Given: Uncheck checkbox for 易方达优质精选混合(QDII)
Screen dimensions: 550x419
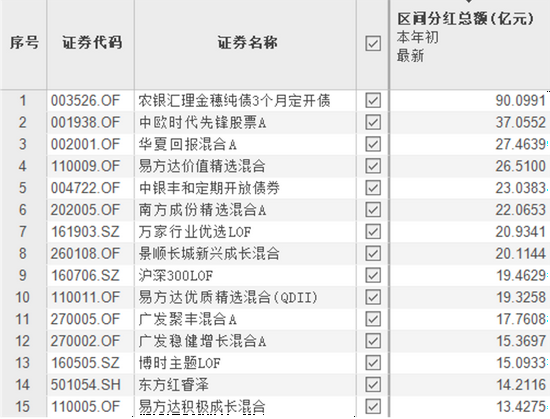Looking at the screenshot, I should tap(373, 297).
